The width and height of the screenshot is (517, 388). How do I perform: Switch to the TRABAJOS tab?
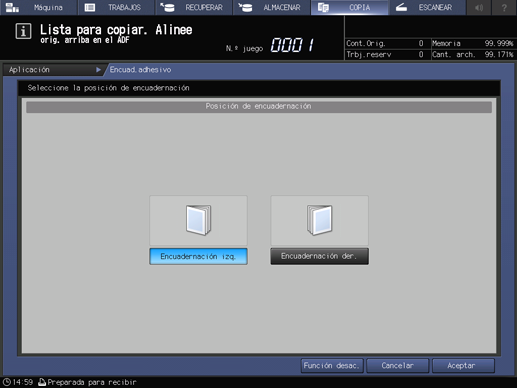[116, 7]
